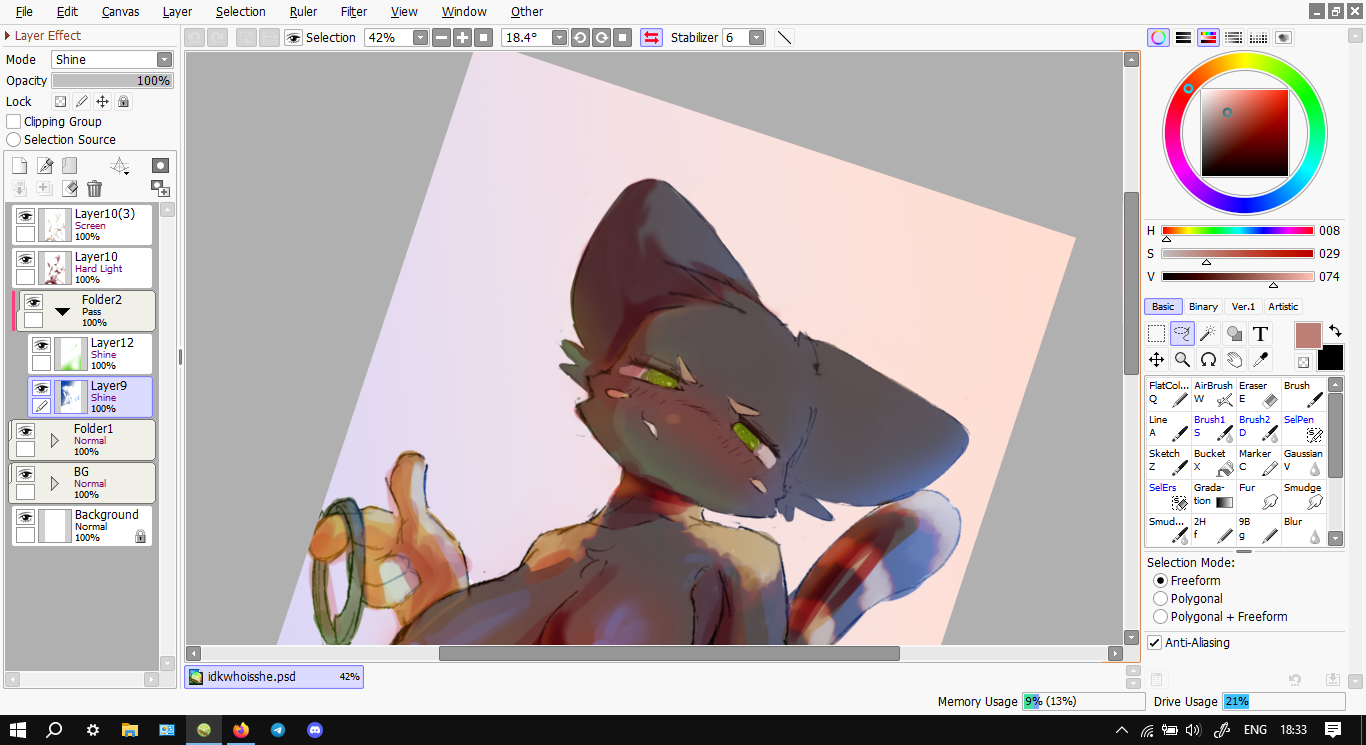
Task: Open the Stabilizer level dropdown
Action: pyautogui.click(x=757, y=37)
